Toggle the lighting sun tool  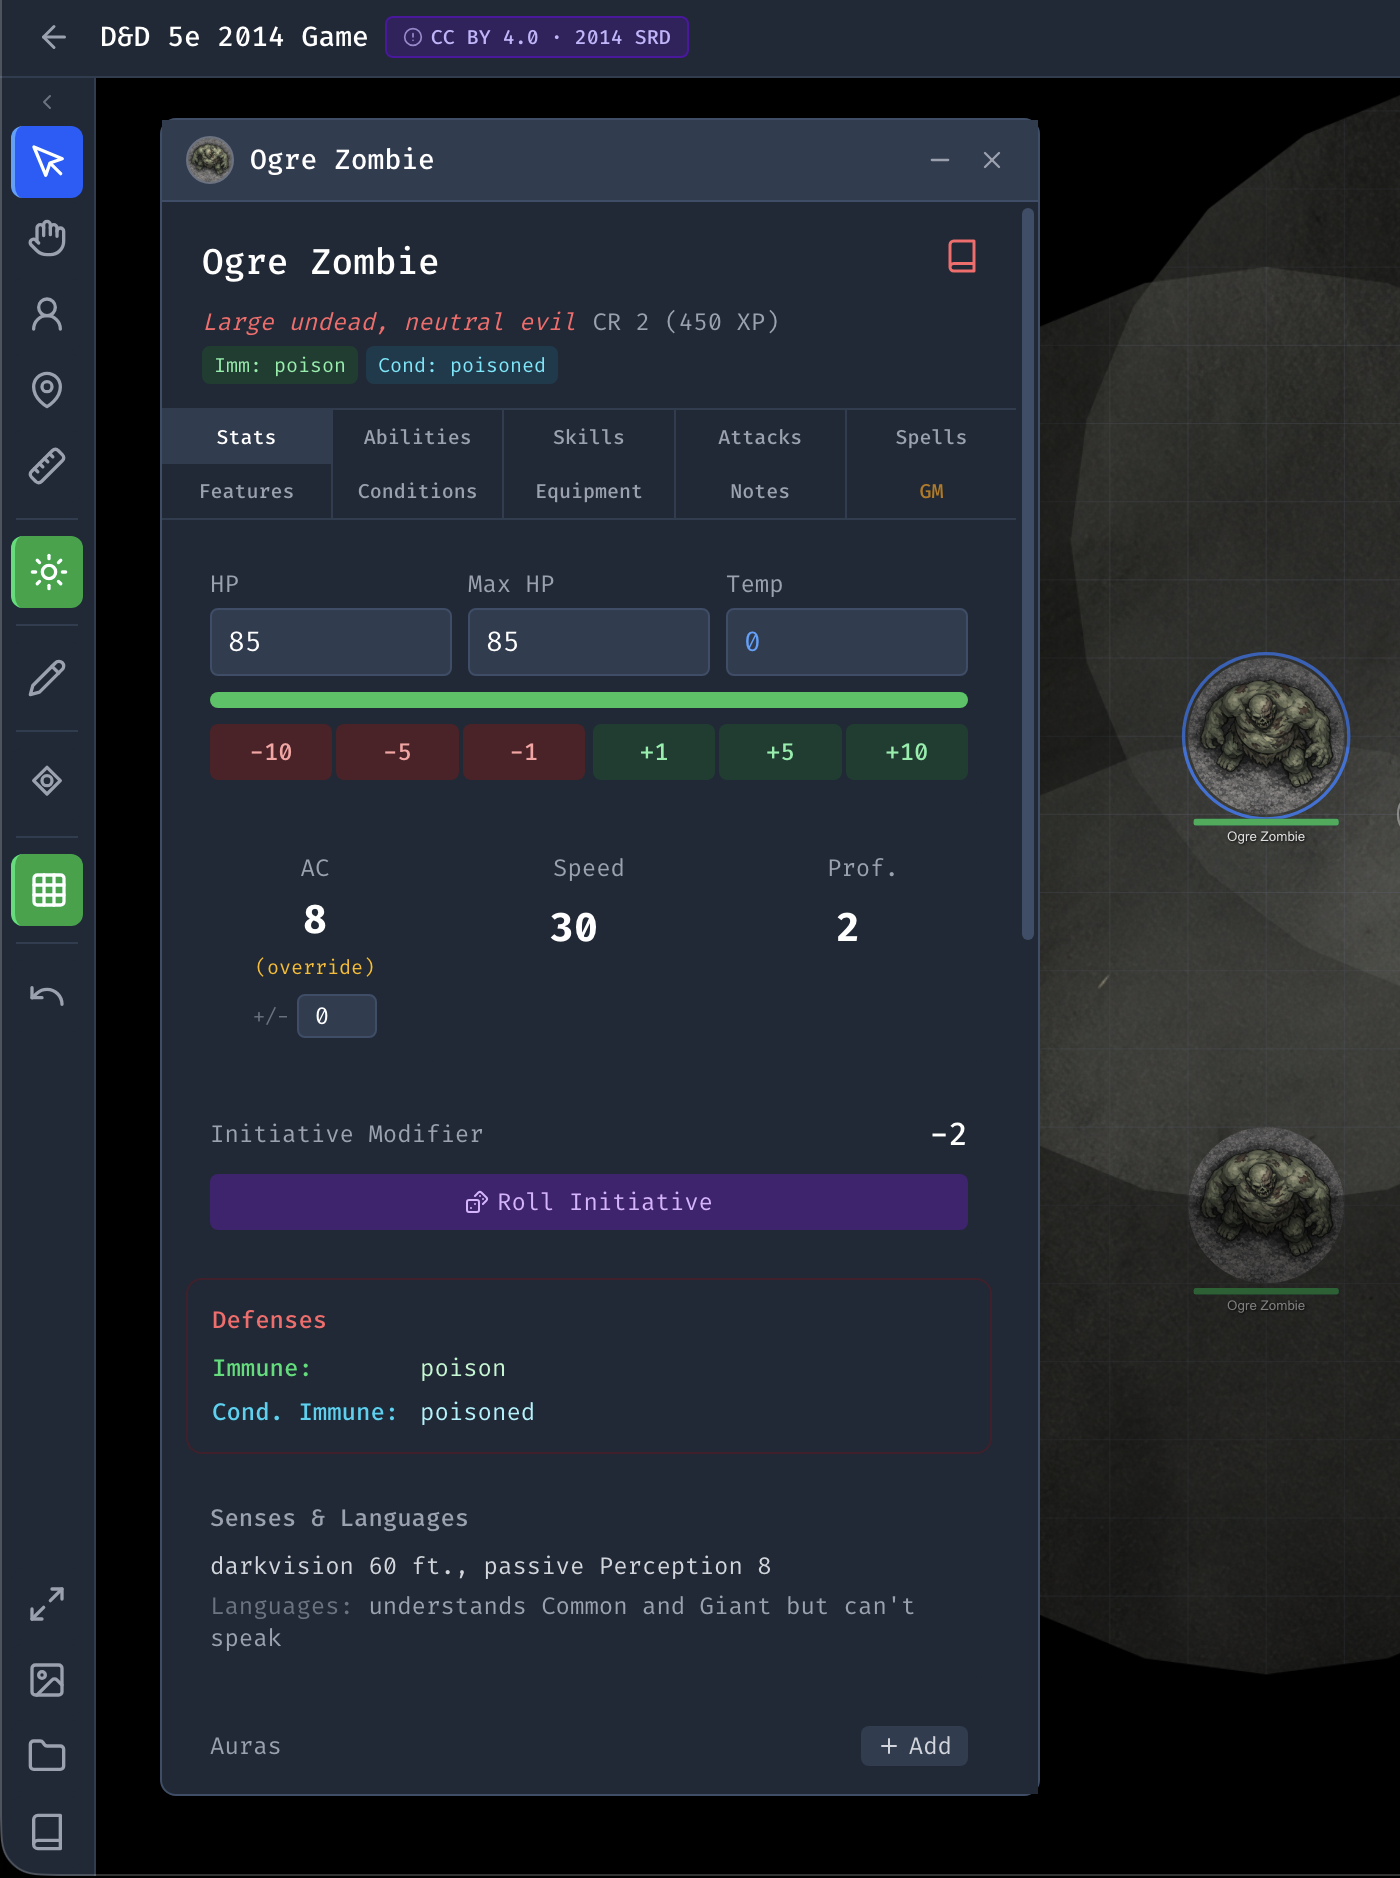(47, 572)
